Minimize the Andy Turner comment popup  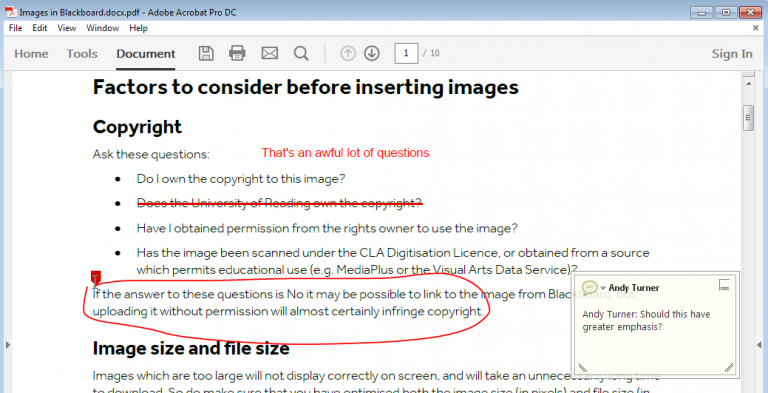tap(724, 284)
